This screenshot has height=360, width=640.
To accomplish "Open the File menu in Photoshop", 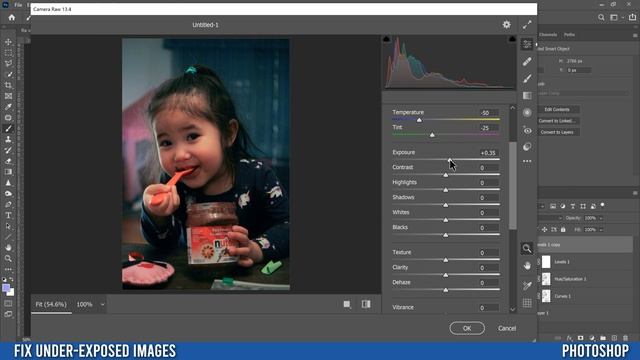I will [18, 5].
